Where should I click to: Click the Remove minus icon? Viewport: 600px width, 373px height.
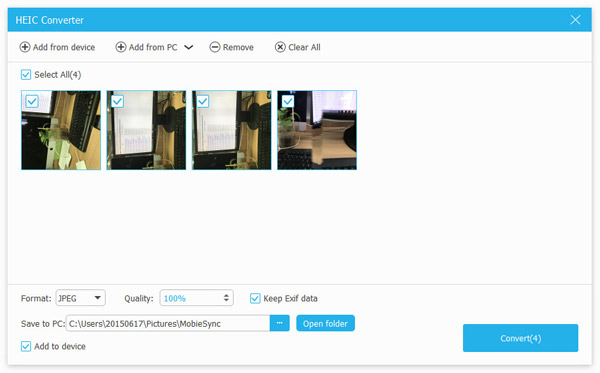[x=215, y=47]
